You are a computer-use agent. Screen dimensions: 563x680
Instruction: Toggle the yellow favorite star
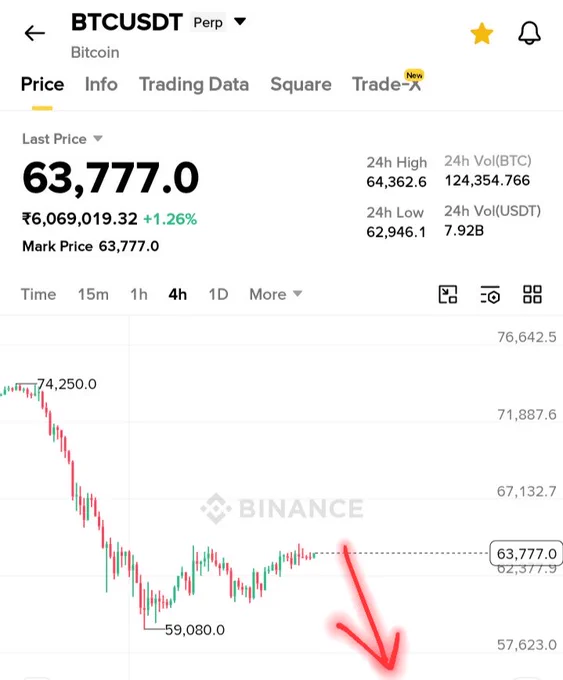coord(481,33)
